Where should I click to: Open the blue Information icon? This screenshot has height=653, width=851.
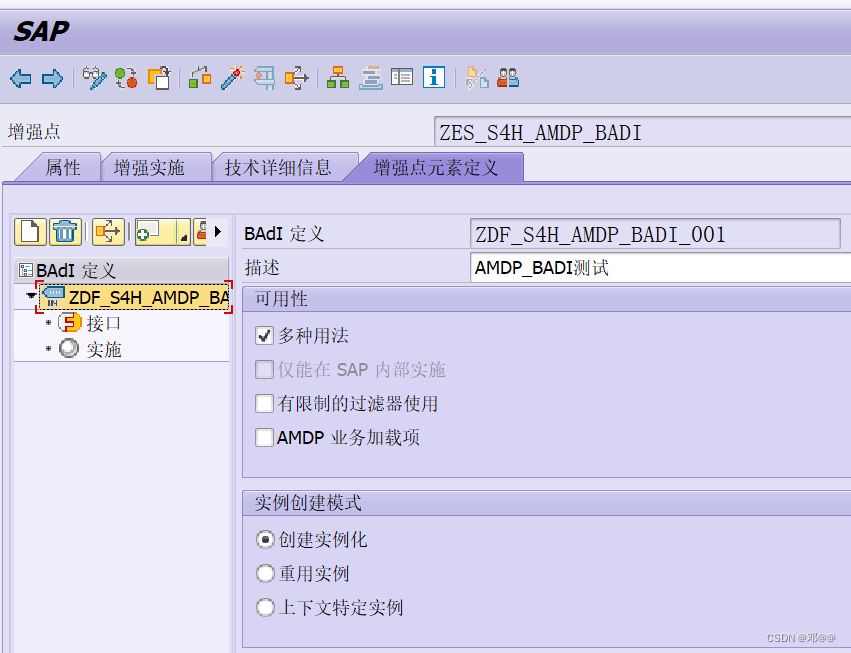pyautogui.click(x=434, y=78)
